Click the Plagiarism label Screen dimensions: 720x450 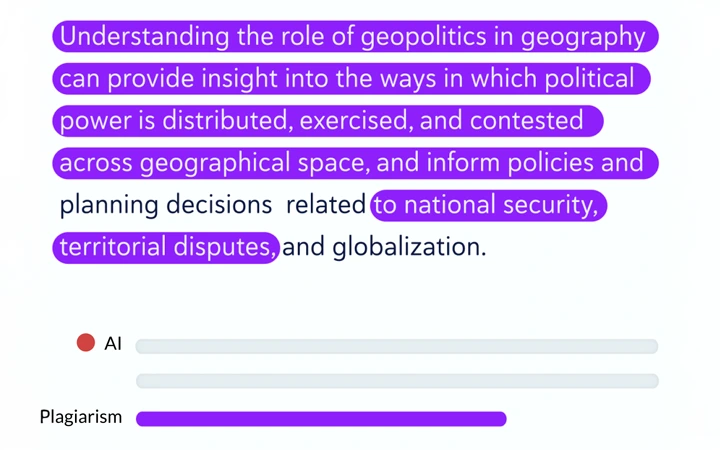click(x=81, y=417)
